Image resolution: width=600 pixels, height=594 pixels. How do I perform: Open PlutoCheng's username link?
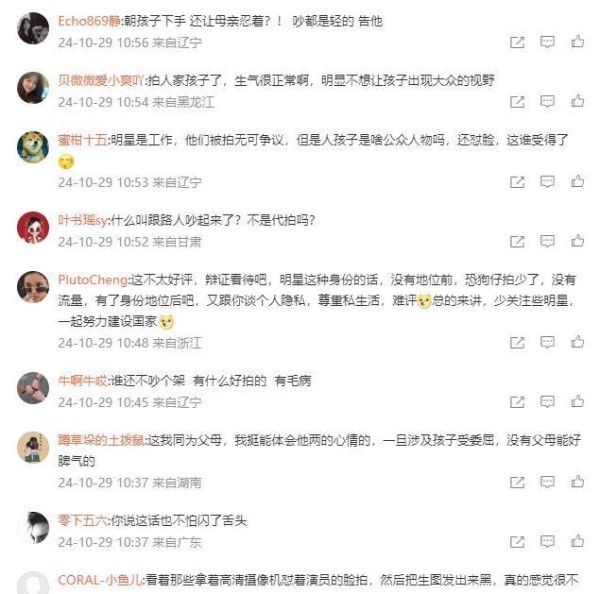pyautogui.click(x=93, y=280)
